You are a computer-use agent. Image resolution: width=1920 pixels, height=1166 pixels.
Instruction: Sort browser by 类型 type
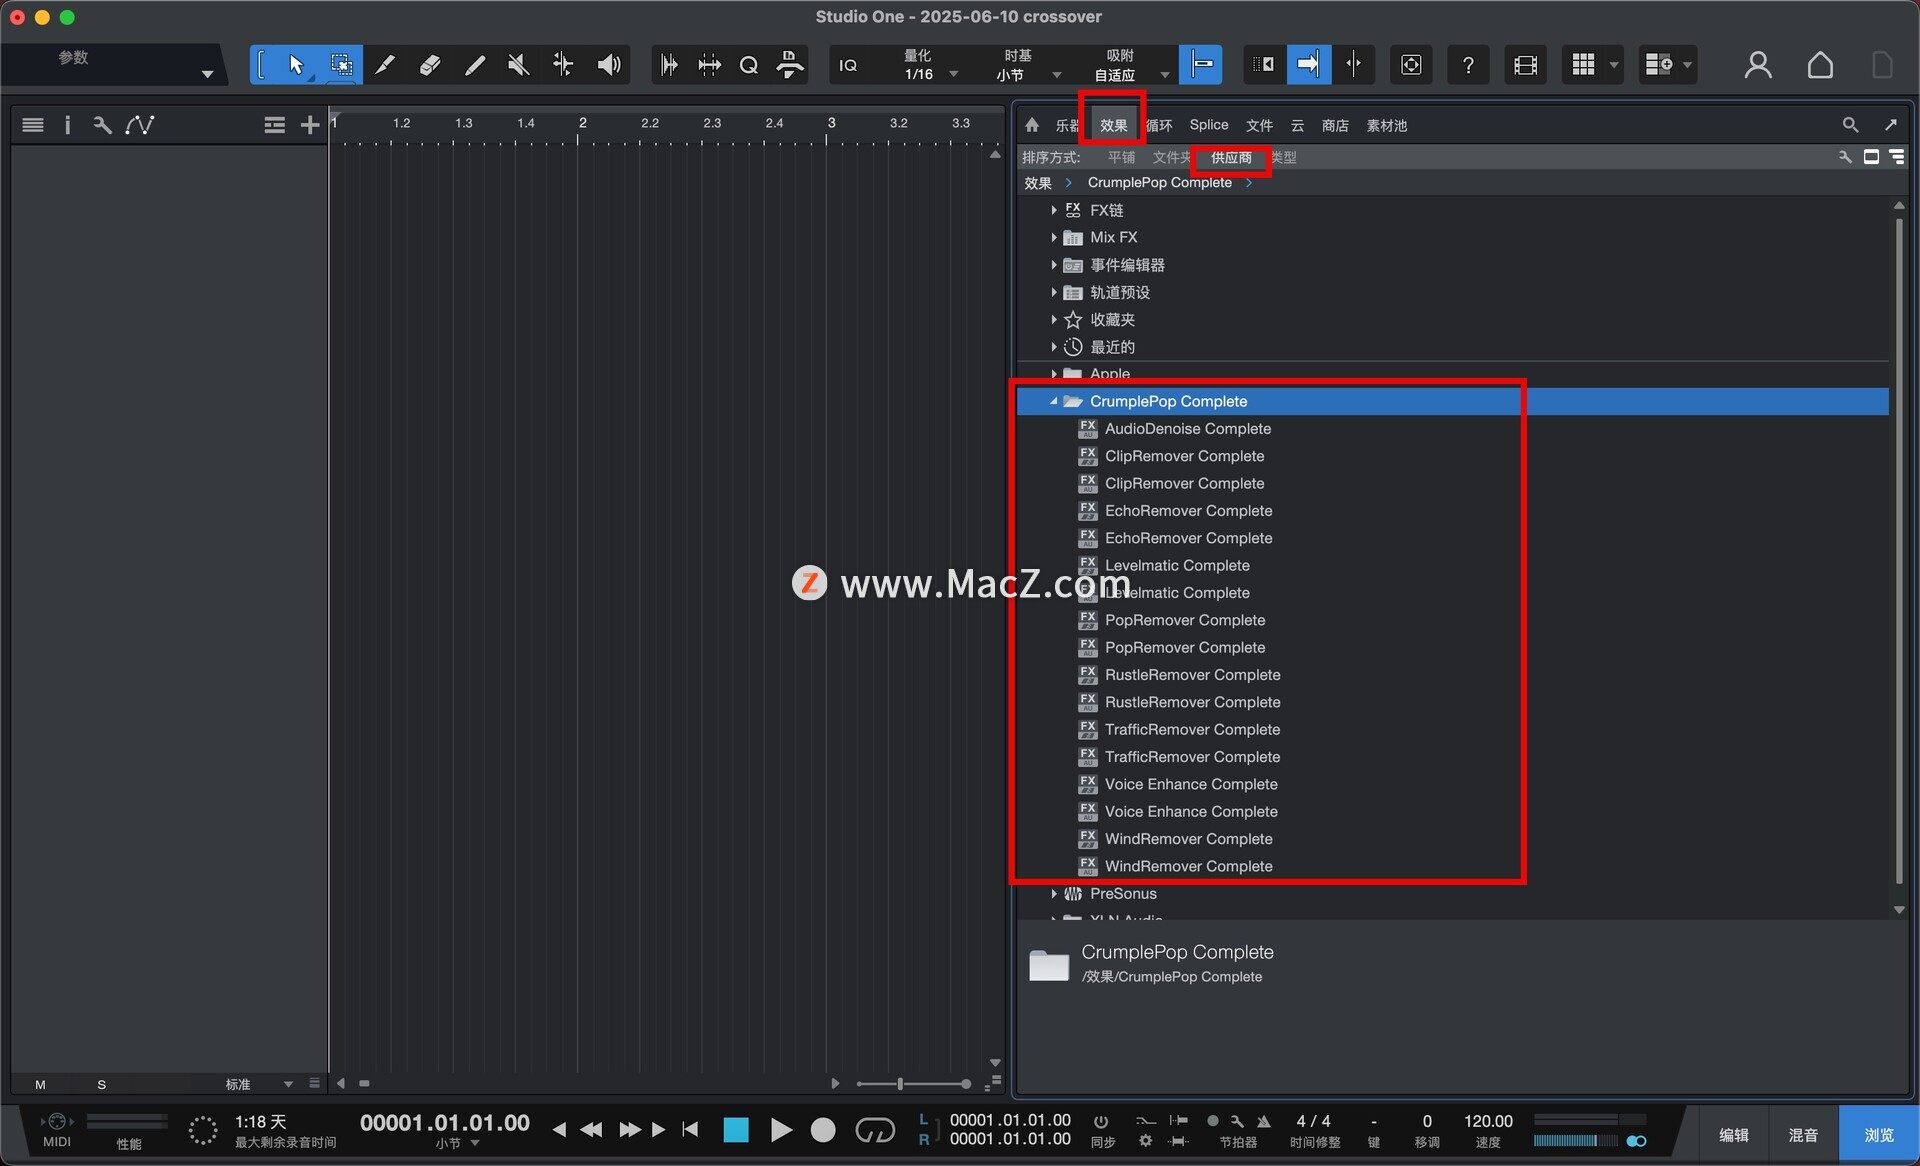click(1283, 157)
